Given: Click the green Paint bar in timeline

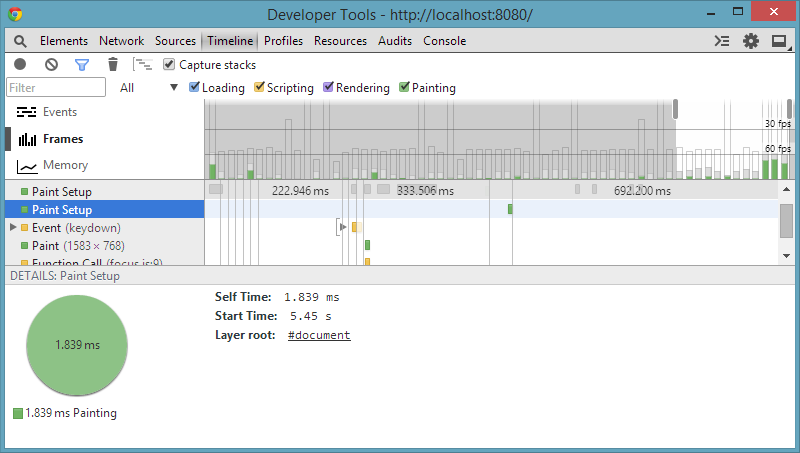Looking at the screenshot, I should (367, 245).
